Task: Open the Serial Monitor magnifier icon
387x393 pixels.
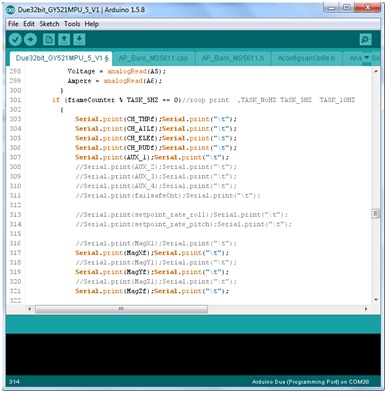Action: tap(366, 40)
